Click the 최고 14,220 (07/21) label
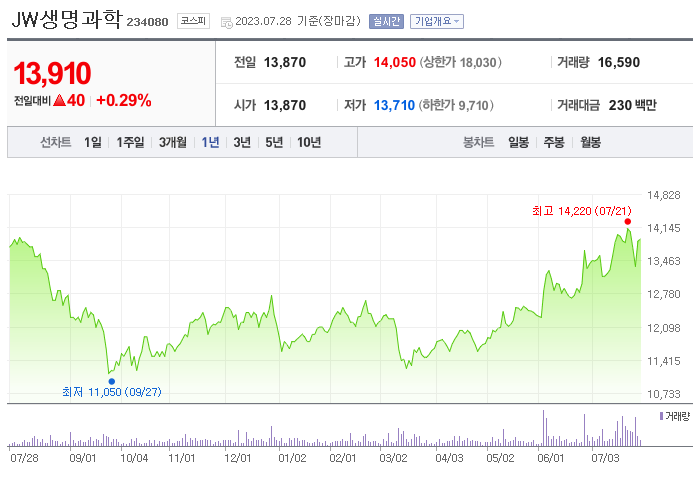Screen dimensions: 693x479 coord(582,211)
